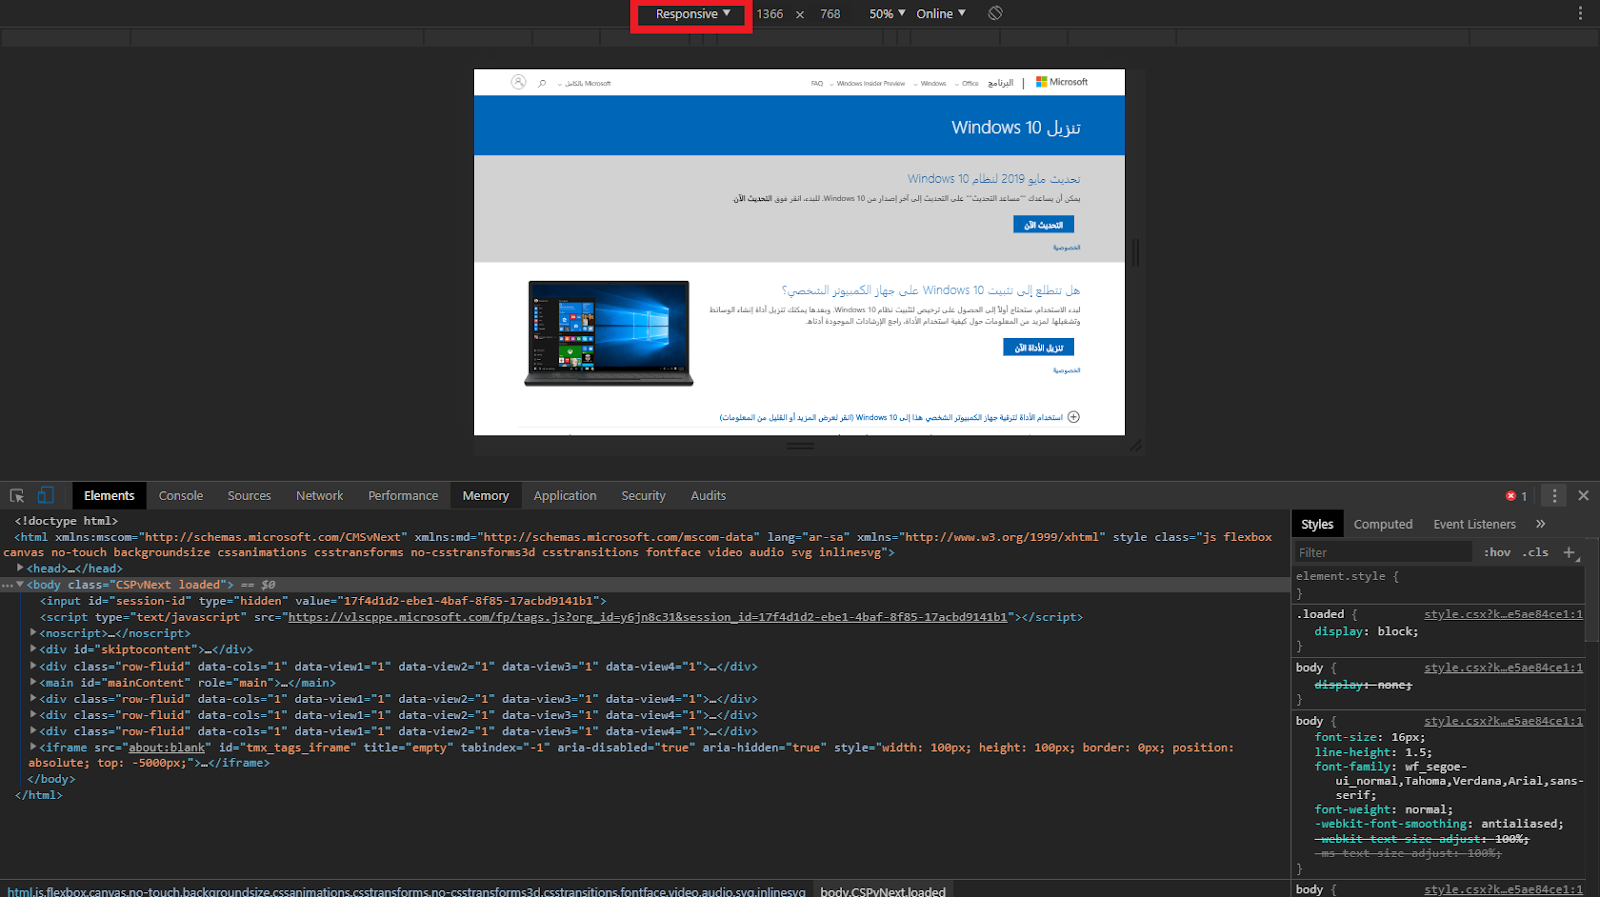Select the Event Listeners sidebar tab
The image size is (1600, 897).
1474,524
